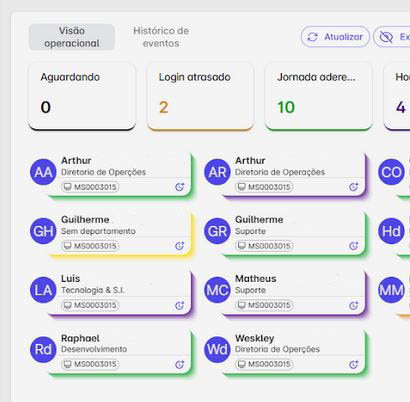Click the clock icon on Arthur AA card

[180, 187]
